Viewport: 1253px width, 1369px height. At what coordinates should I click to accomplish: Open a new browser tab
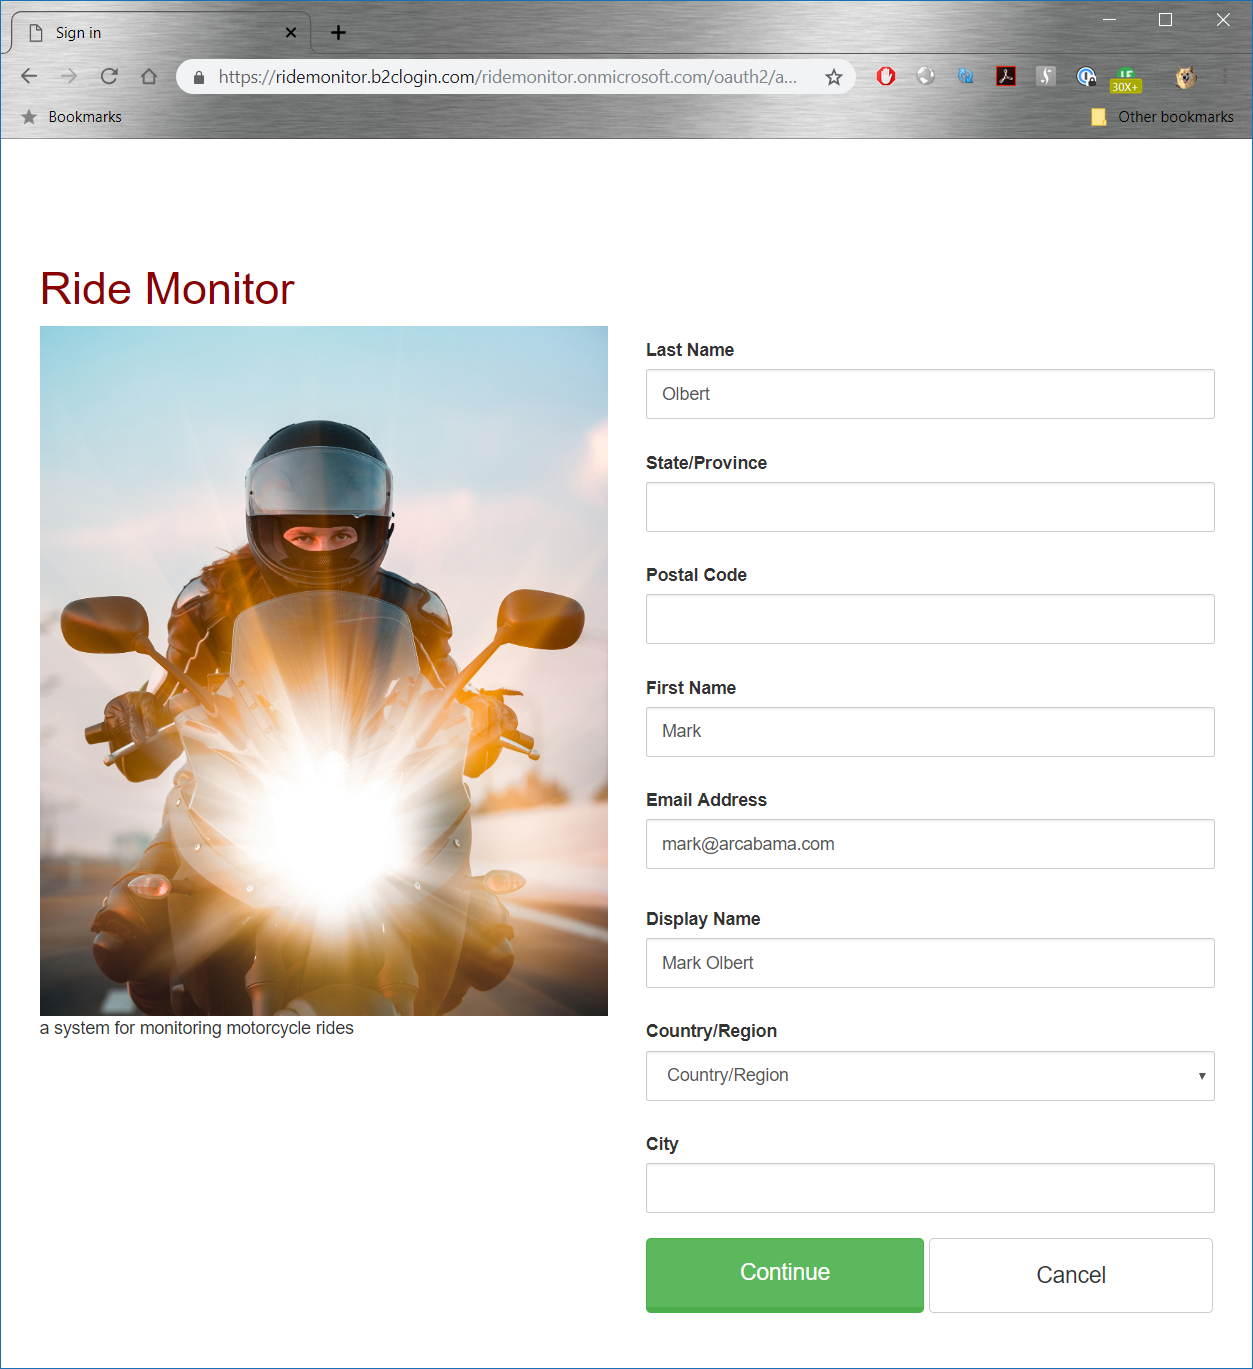(339, 33)
